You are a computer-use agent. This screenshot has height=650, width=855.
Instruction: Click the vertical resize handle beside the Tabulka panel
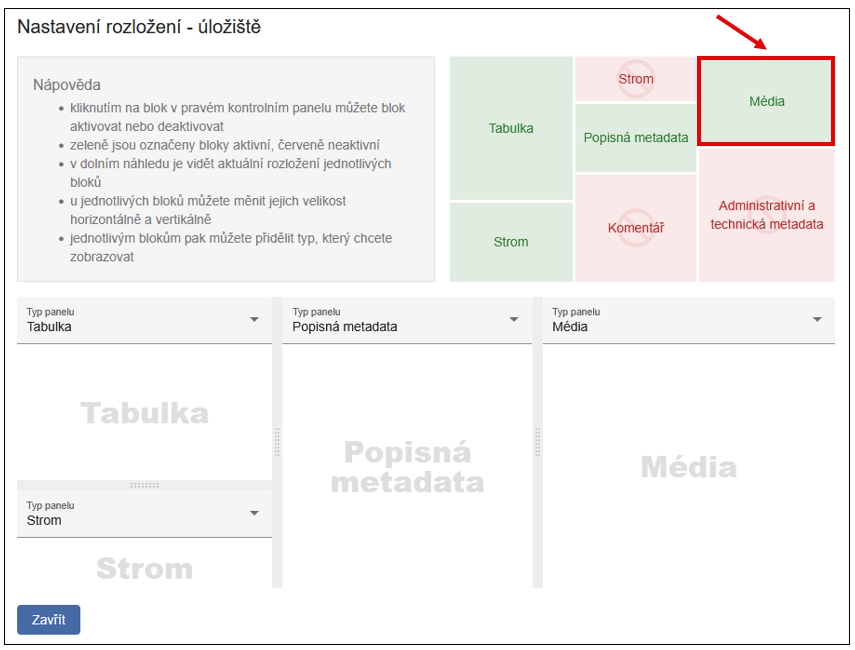pos(277,441)
